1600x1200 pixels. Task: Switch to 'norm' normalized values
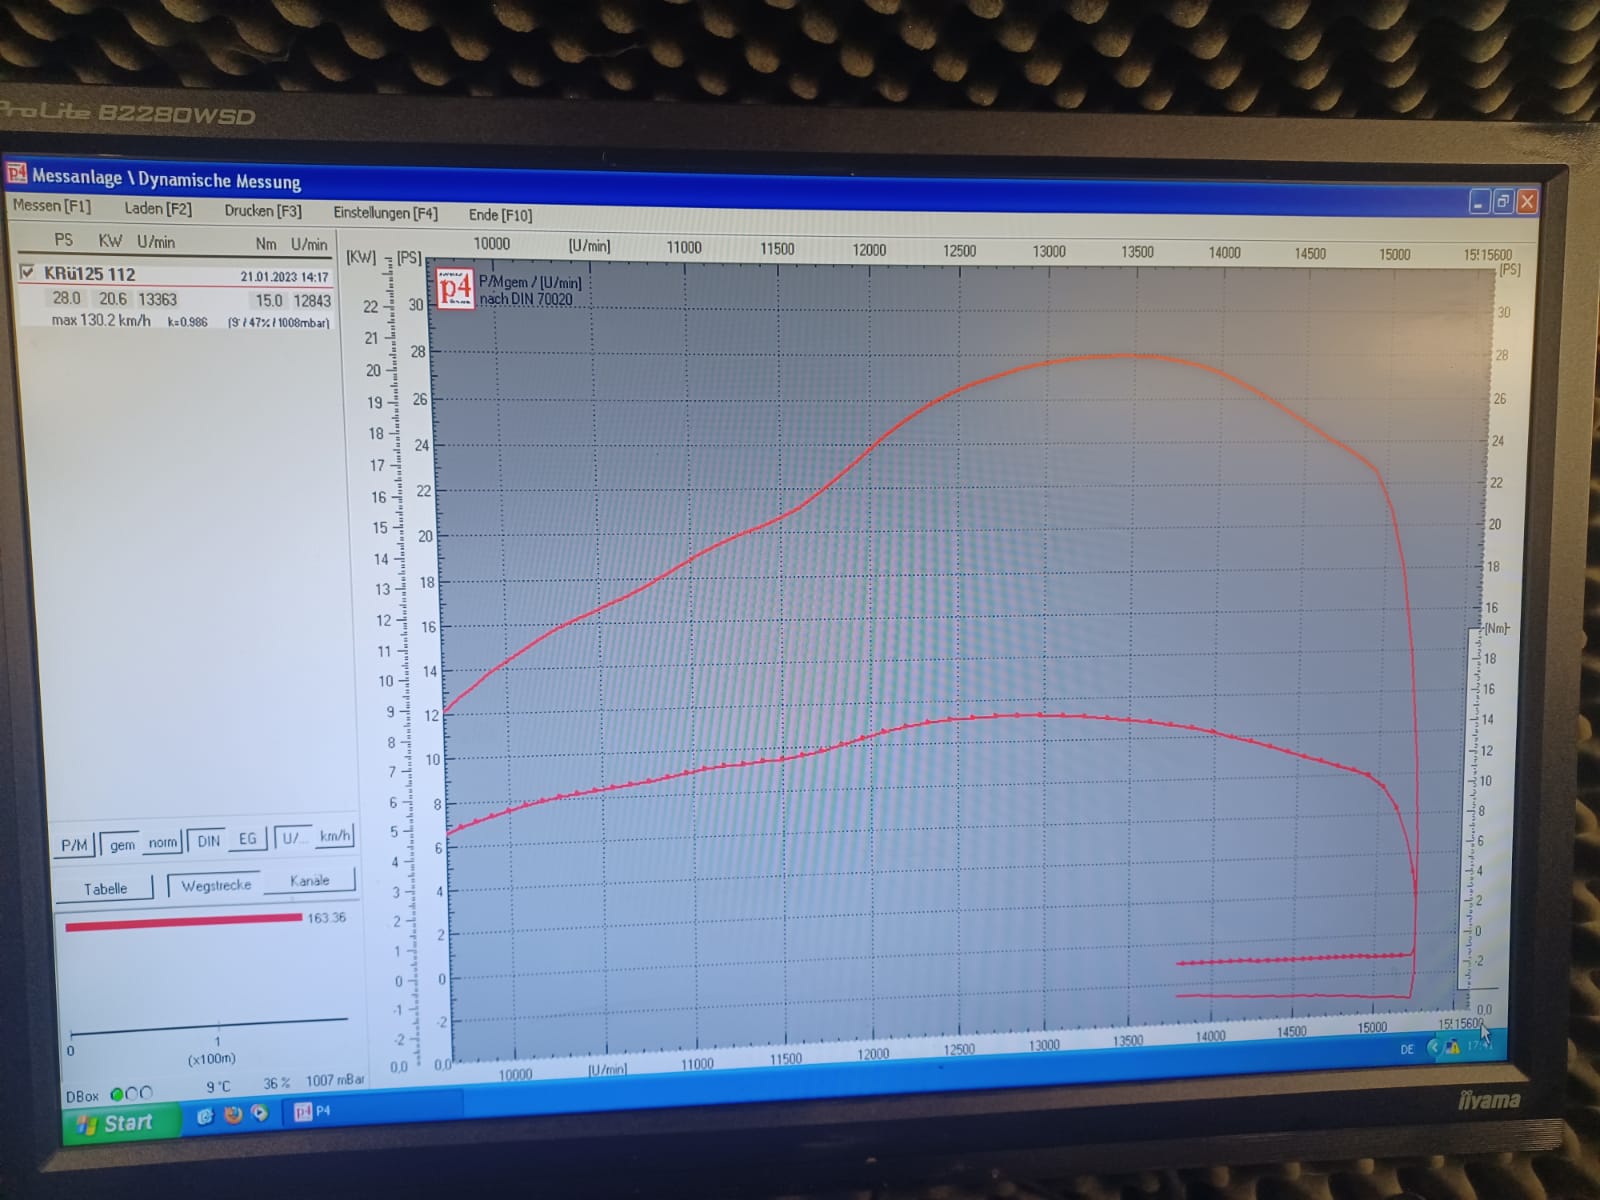coord(162,842)
